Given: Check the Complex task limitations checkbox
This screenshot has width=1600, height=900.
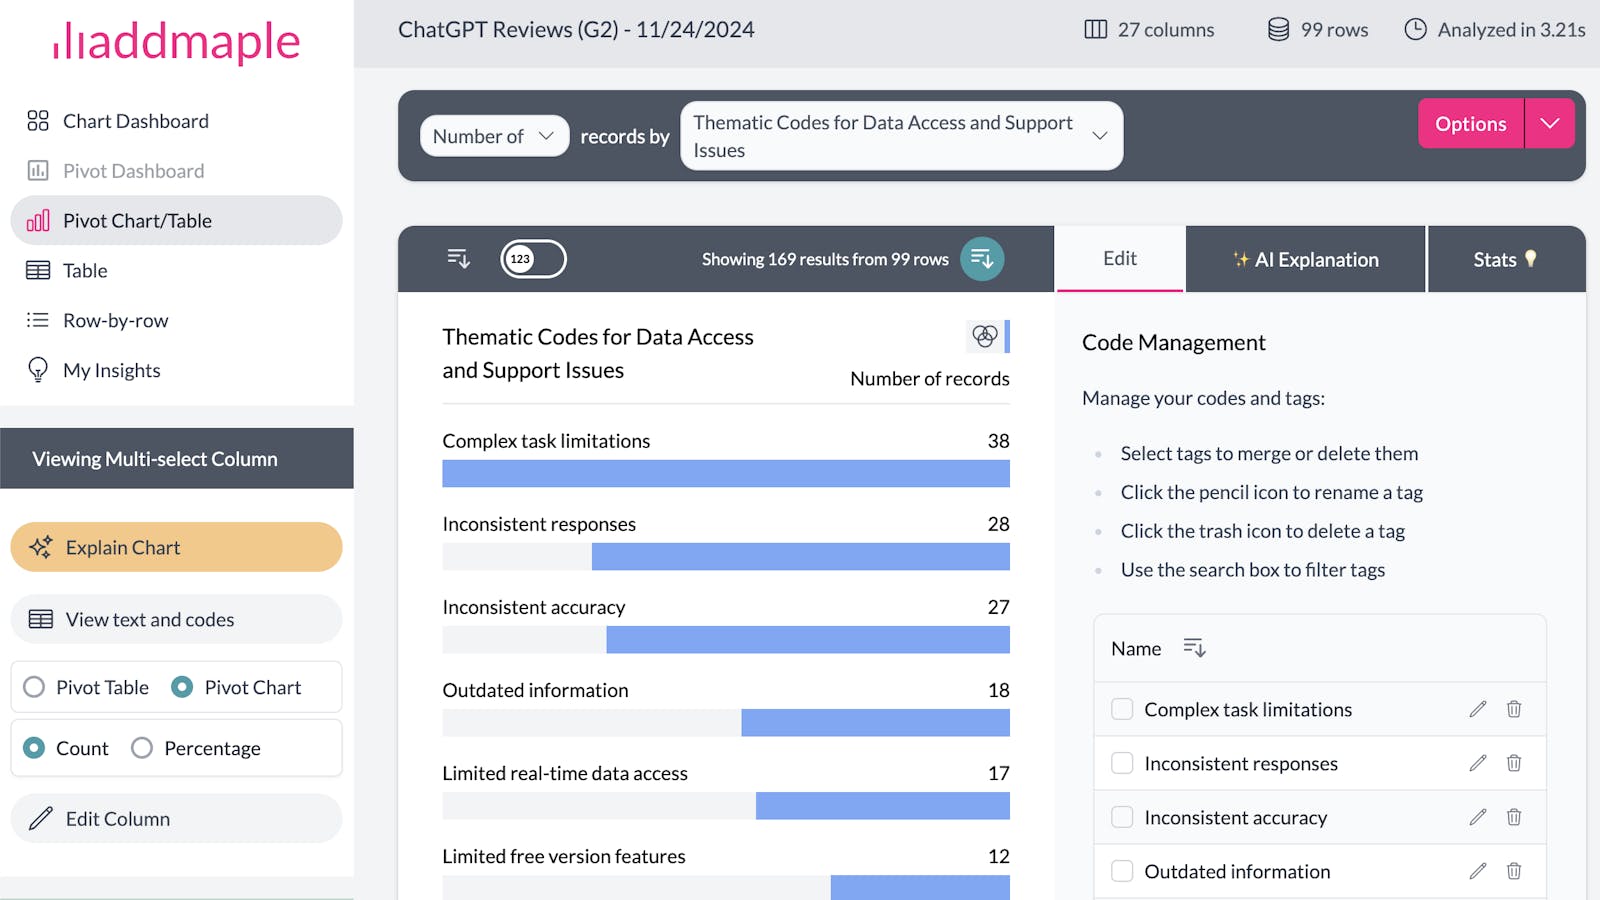Looking at the screenshot, I should 1122,709.
